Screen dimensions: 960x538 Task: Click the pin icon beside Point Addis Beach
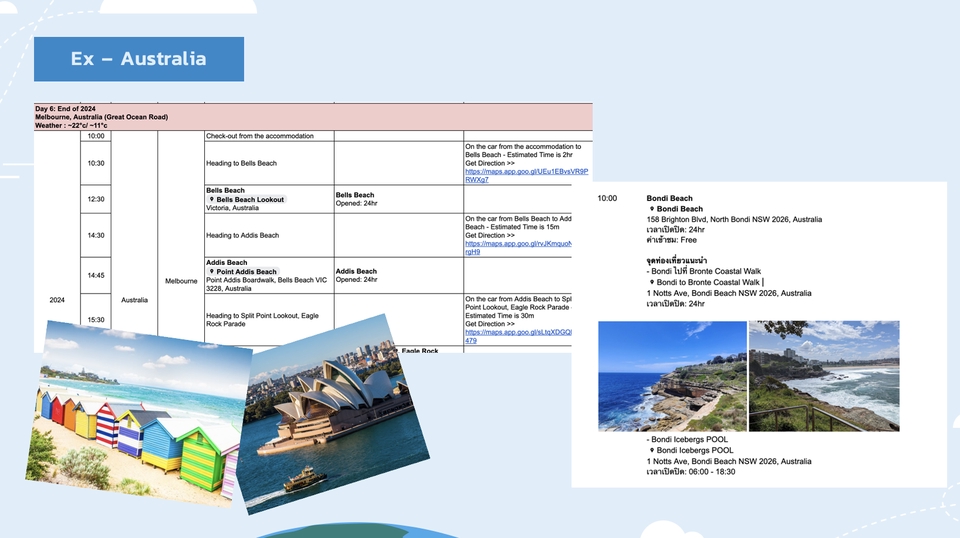212,271
